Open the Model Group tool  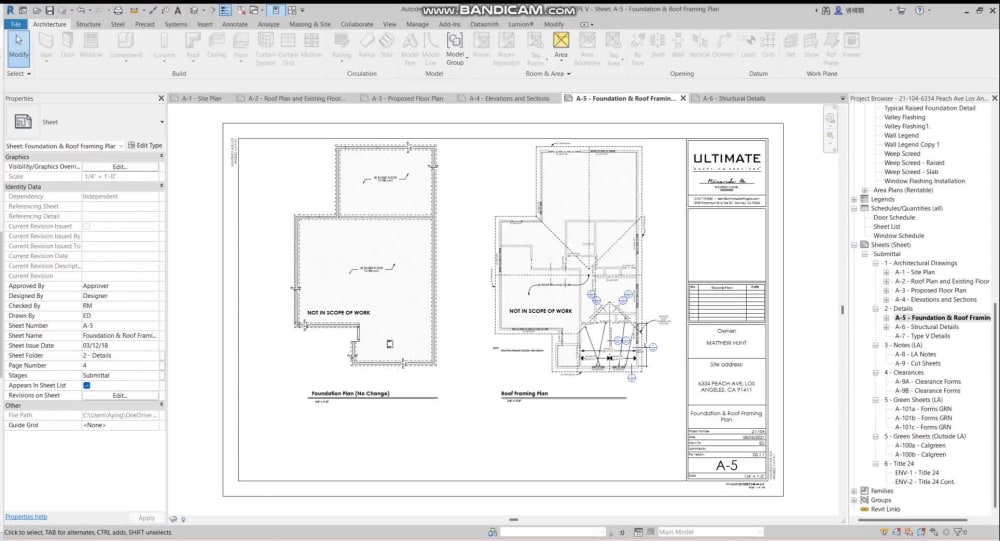[455, 49]
